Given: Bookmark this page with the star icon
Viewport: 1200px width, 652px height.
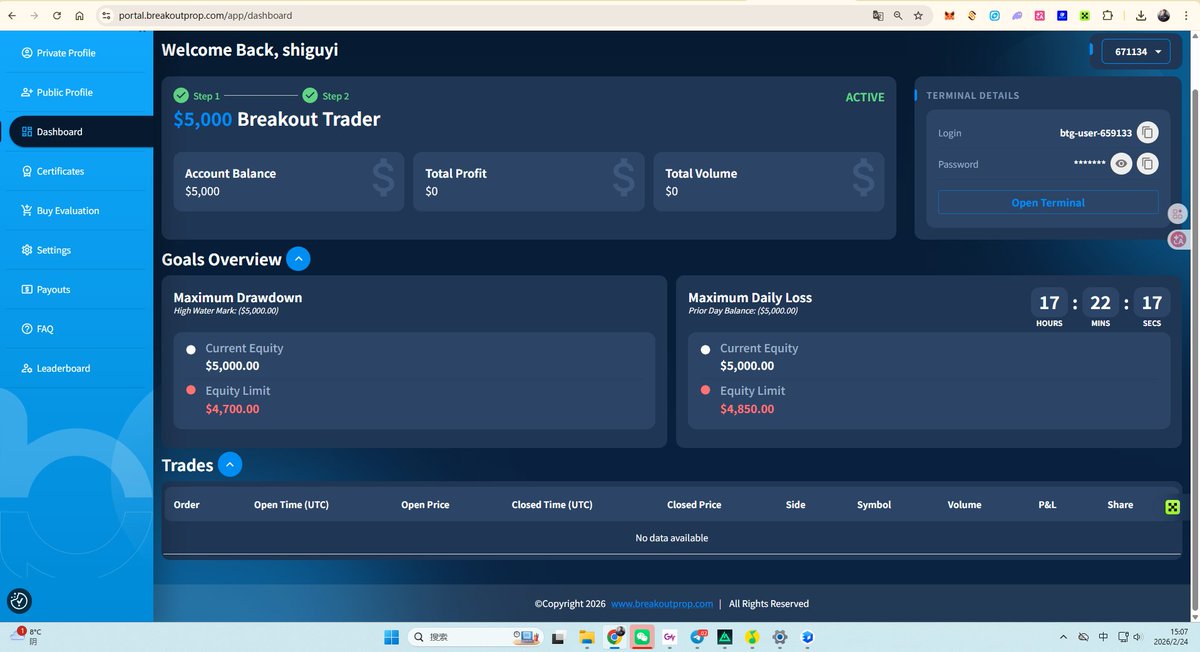Looking at the screenshot, I should point(918,16).
